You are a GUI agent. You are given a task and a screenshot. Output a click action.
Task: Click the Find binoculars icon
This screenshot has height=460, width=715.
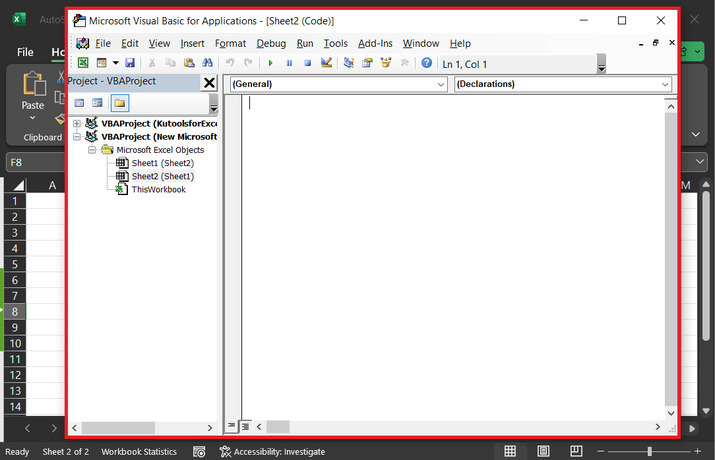pos(208,63)
